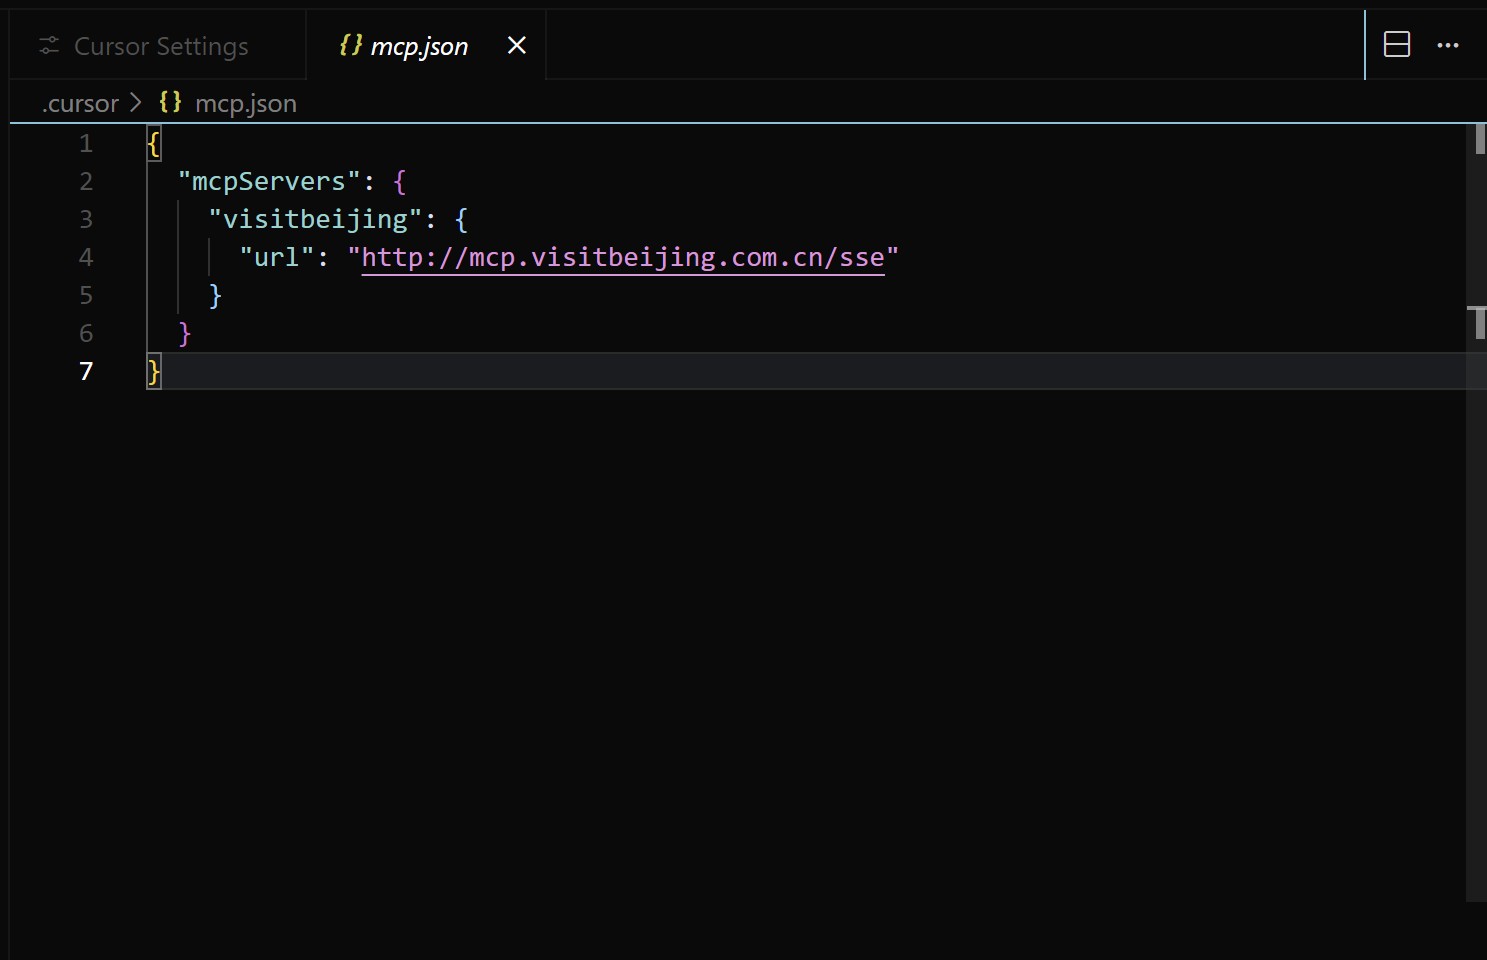The width and height of the screenshot is (1487, 960).
Task: Close the mcp.json tab
Action: coord(516,45)
